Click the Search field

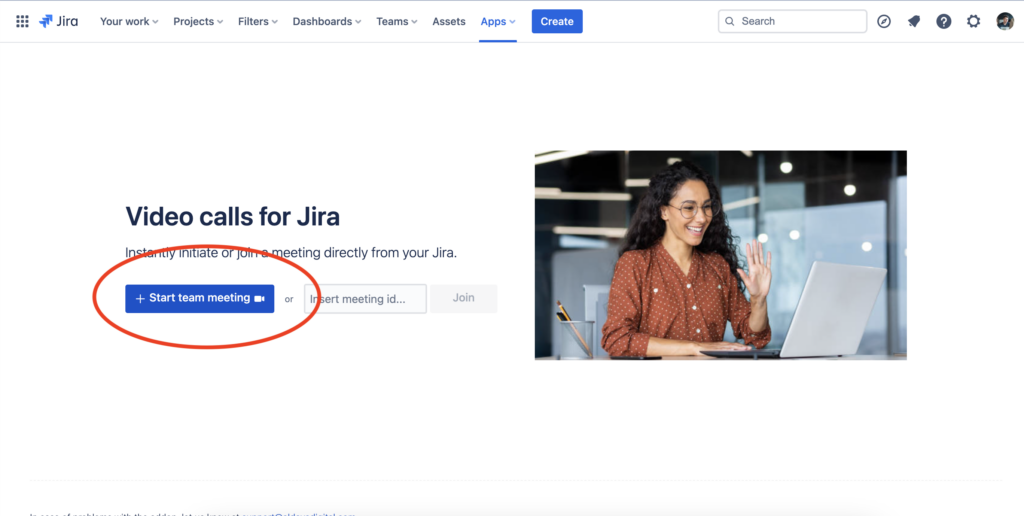pyautogui.click(x=792, y=22)
